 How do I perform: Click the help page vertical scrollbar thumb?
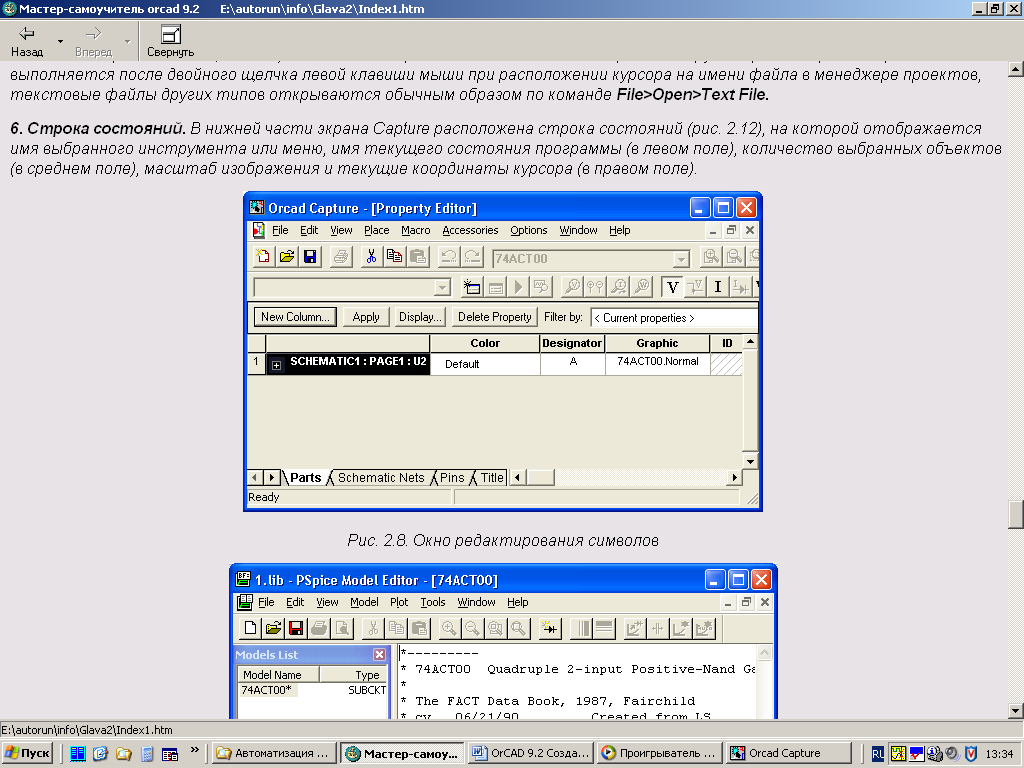(x=1016, y=514)
